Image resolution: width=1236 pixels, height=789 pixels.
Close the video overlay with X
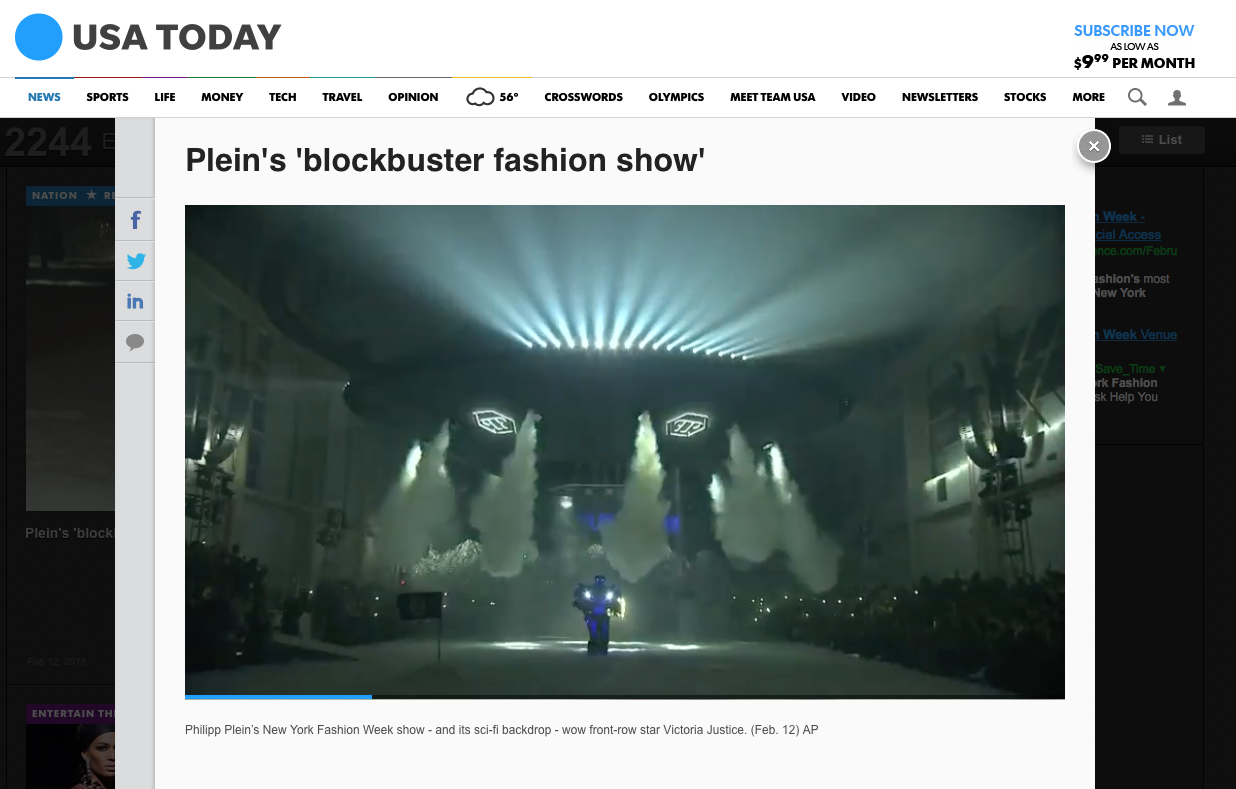(1094, 146)
